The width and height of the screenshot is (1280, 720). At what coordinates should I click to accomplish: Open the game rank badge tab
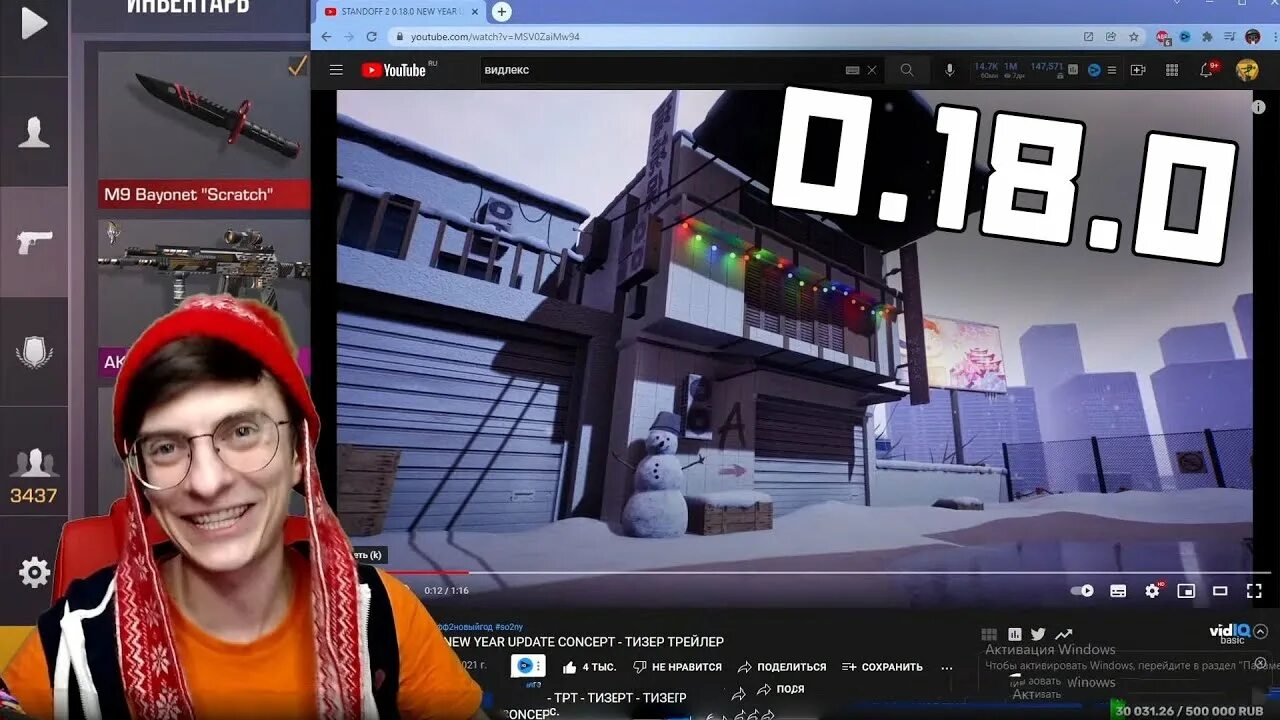34,352
